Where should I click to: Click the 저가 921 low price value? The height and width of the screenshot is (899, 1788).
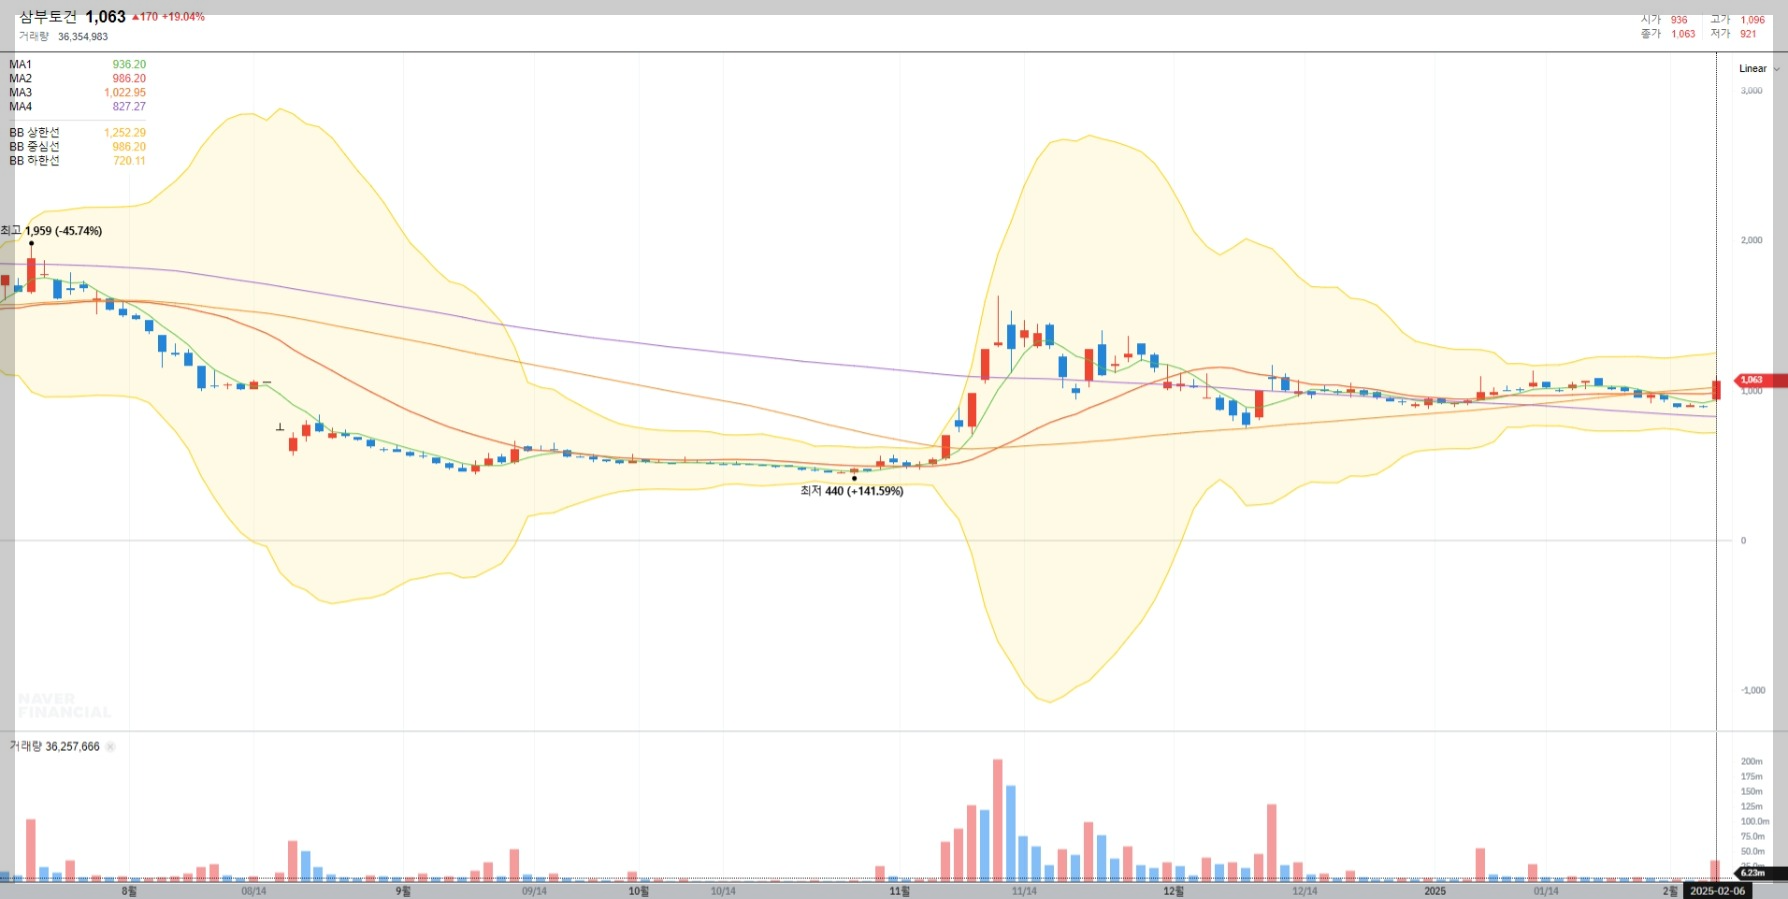point(1748,34)
